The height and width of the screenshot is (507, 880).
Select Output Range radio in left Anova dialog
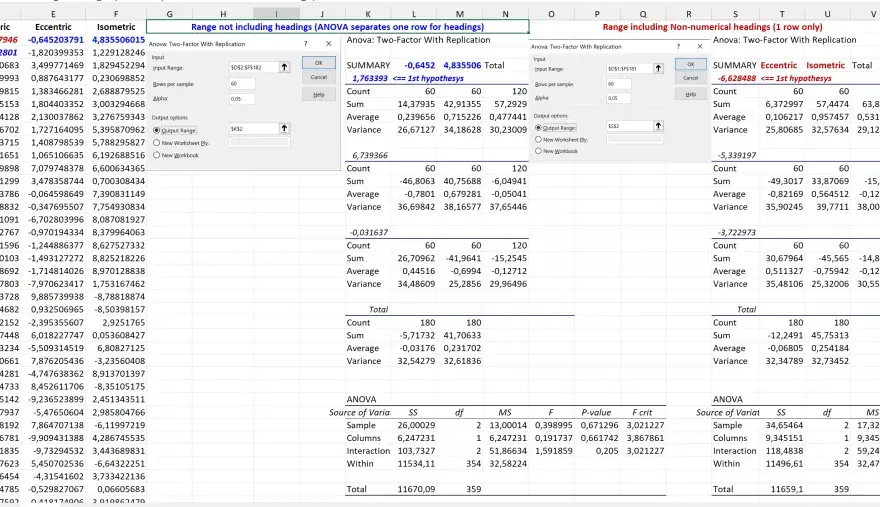157,130
